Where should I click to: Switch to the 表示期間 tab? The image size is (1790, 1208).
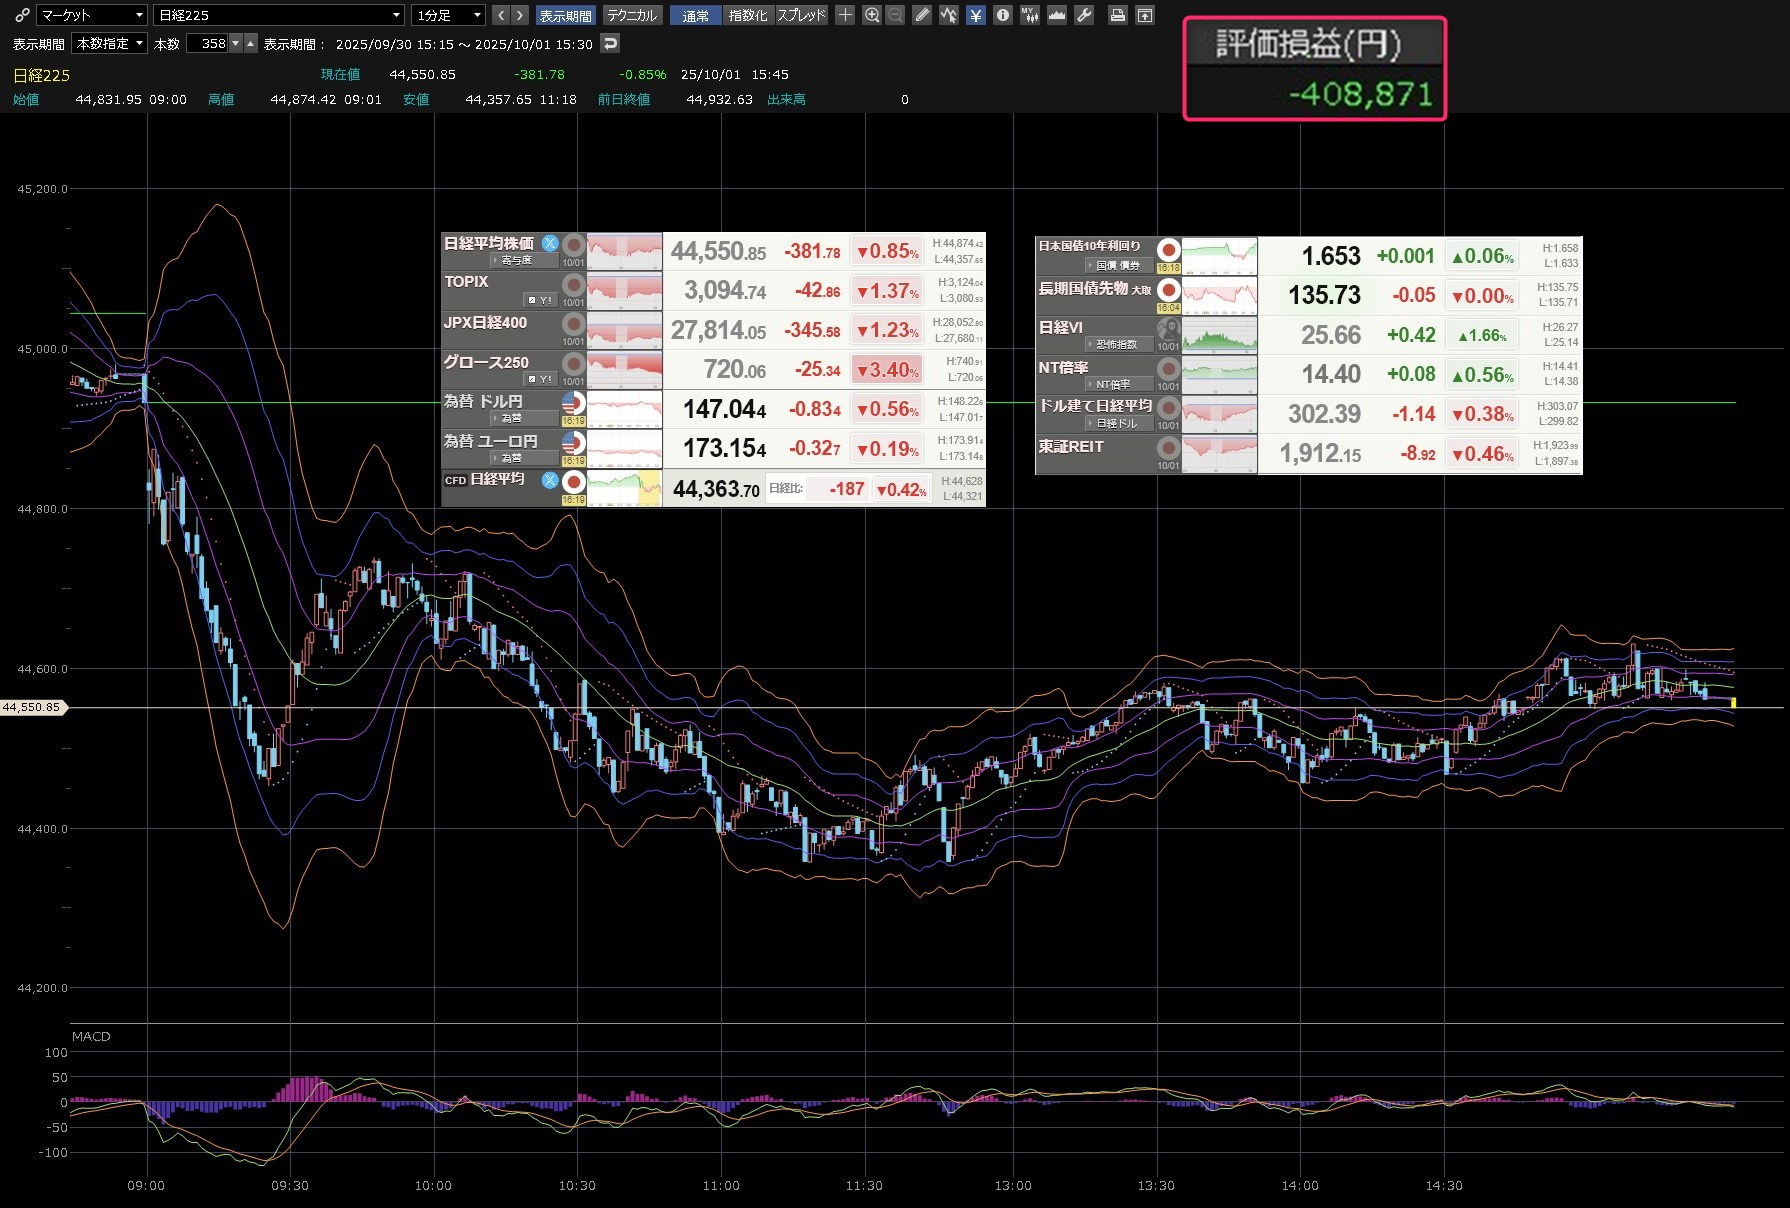(565, 15)
